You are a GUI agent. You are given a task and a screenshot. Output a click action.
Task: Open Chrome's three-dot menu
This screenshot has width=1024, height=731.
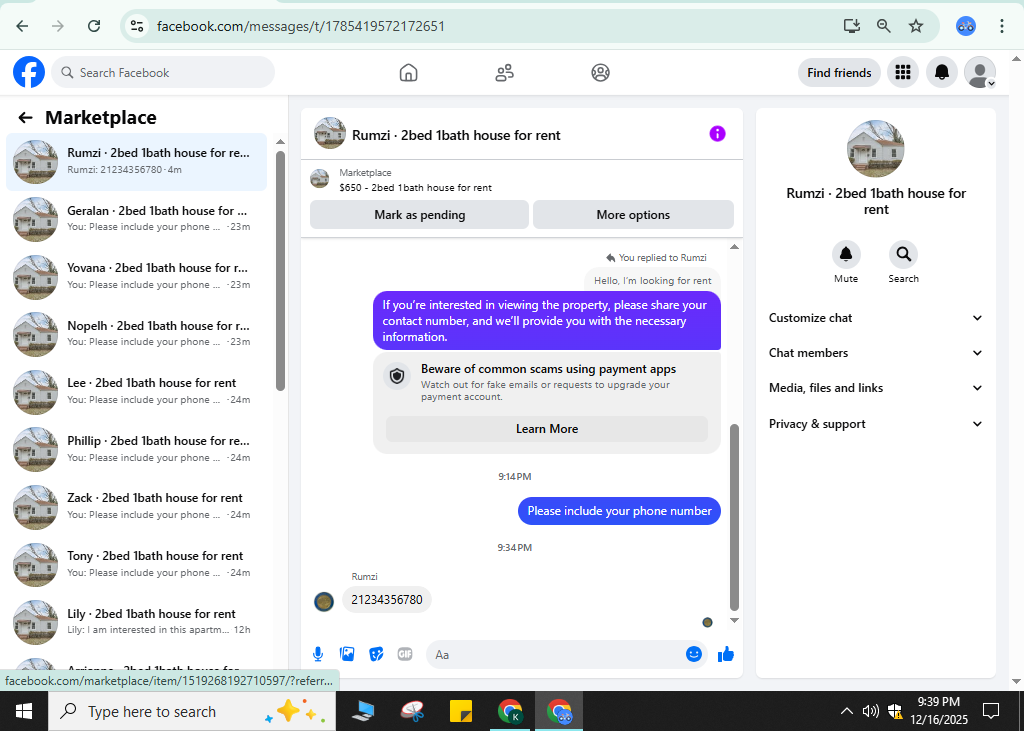pos(1001,26)
